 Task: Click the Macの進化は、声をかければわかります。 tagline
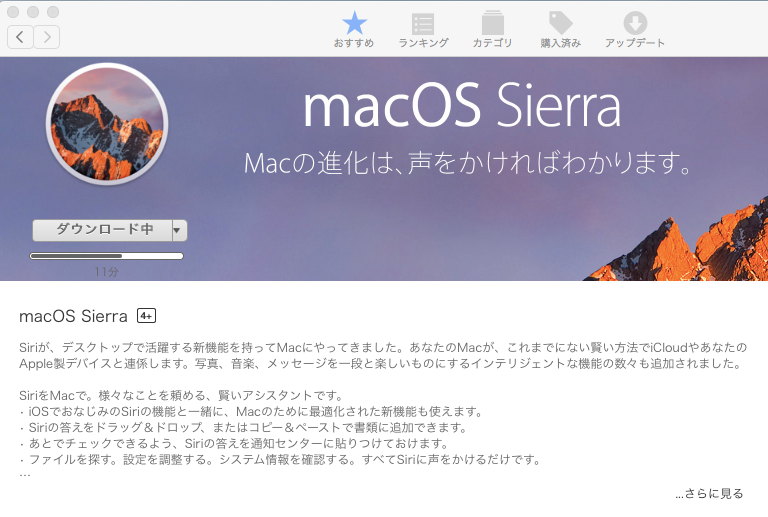click(468, 163)
